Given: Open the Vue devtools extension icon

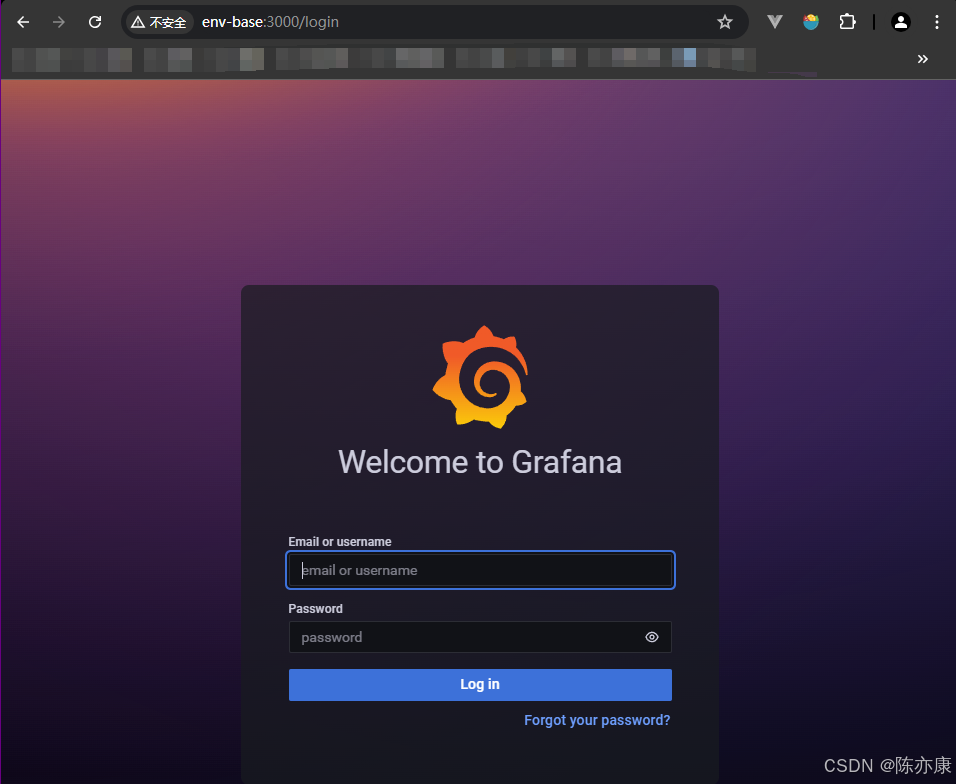Looking at the screenshot, I should (774, 23).
